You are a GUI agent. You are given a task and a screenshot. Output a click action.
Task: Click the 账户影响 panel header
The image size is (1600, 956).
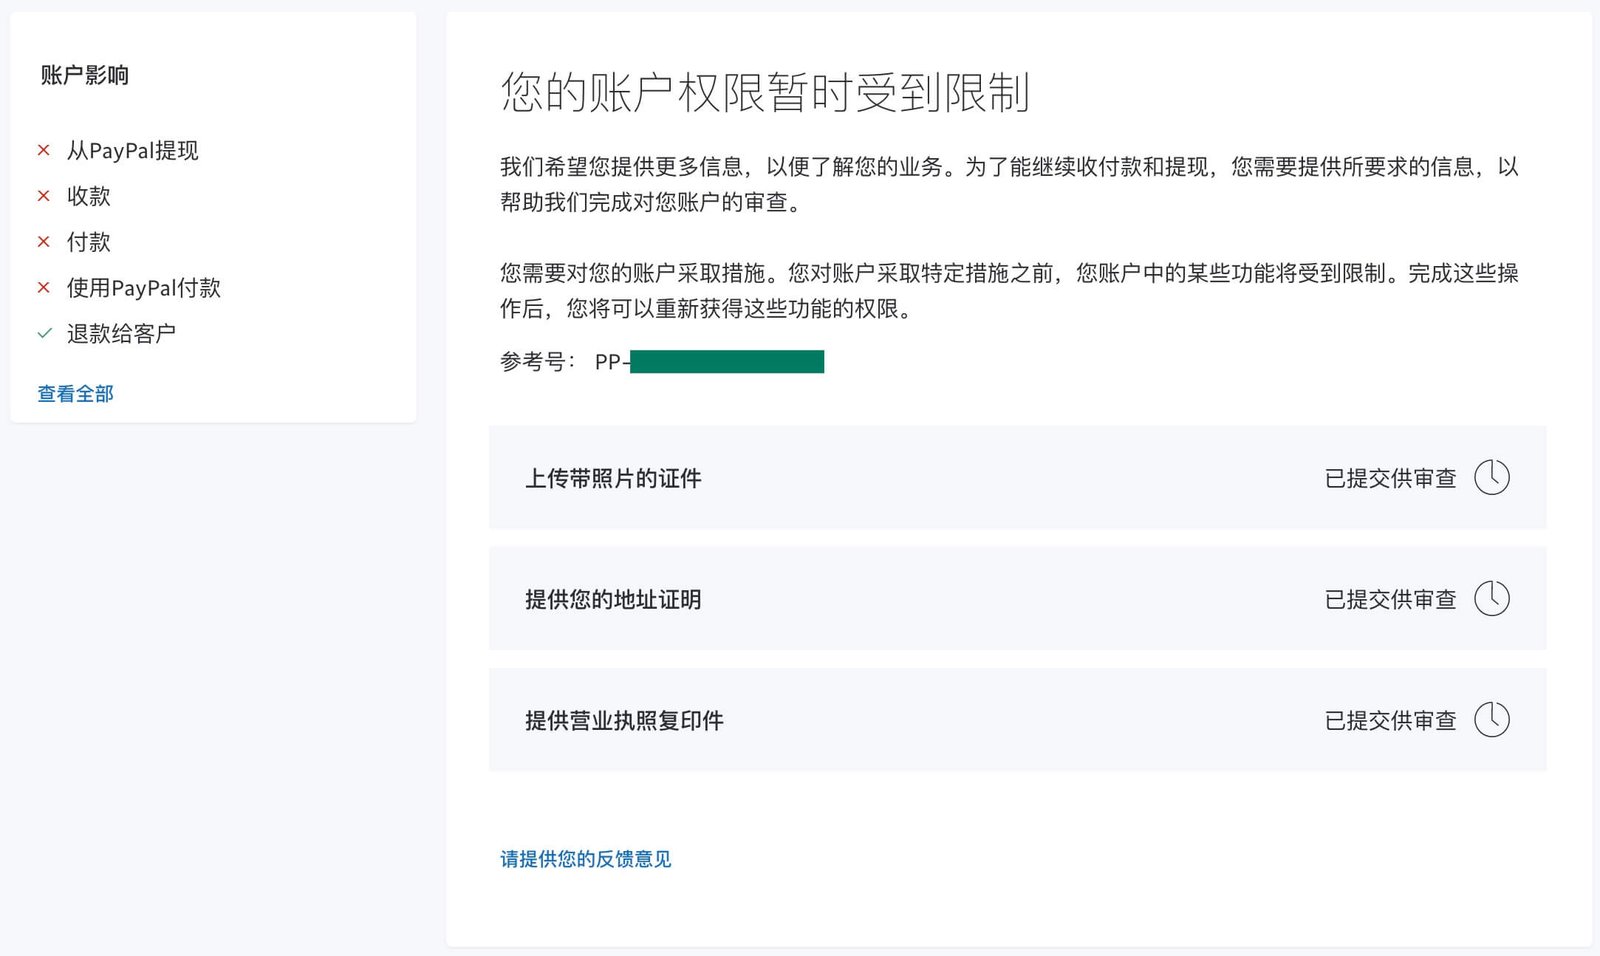[x=84, y=75]
